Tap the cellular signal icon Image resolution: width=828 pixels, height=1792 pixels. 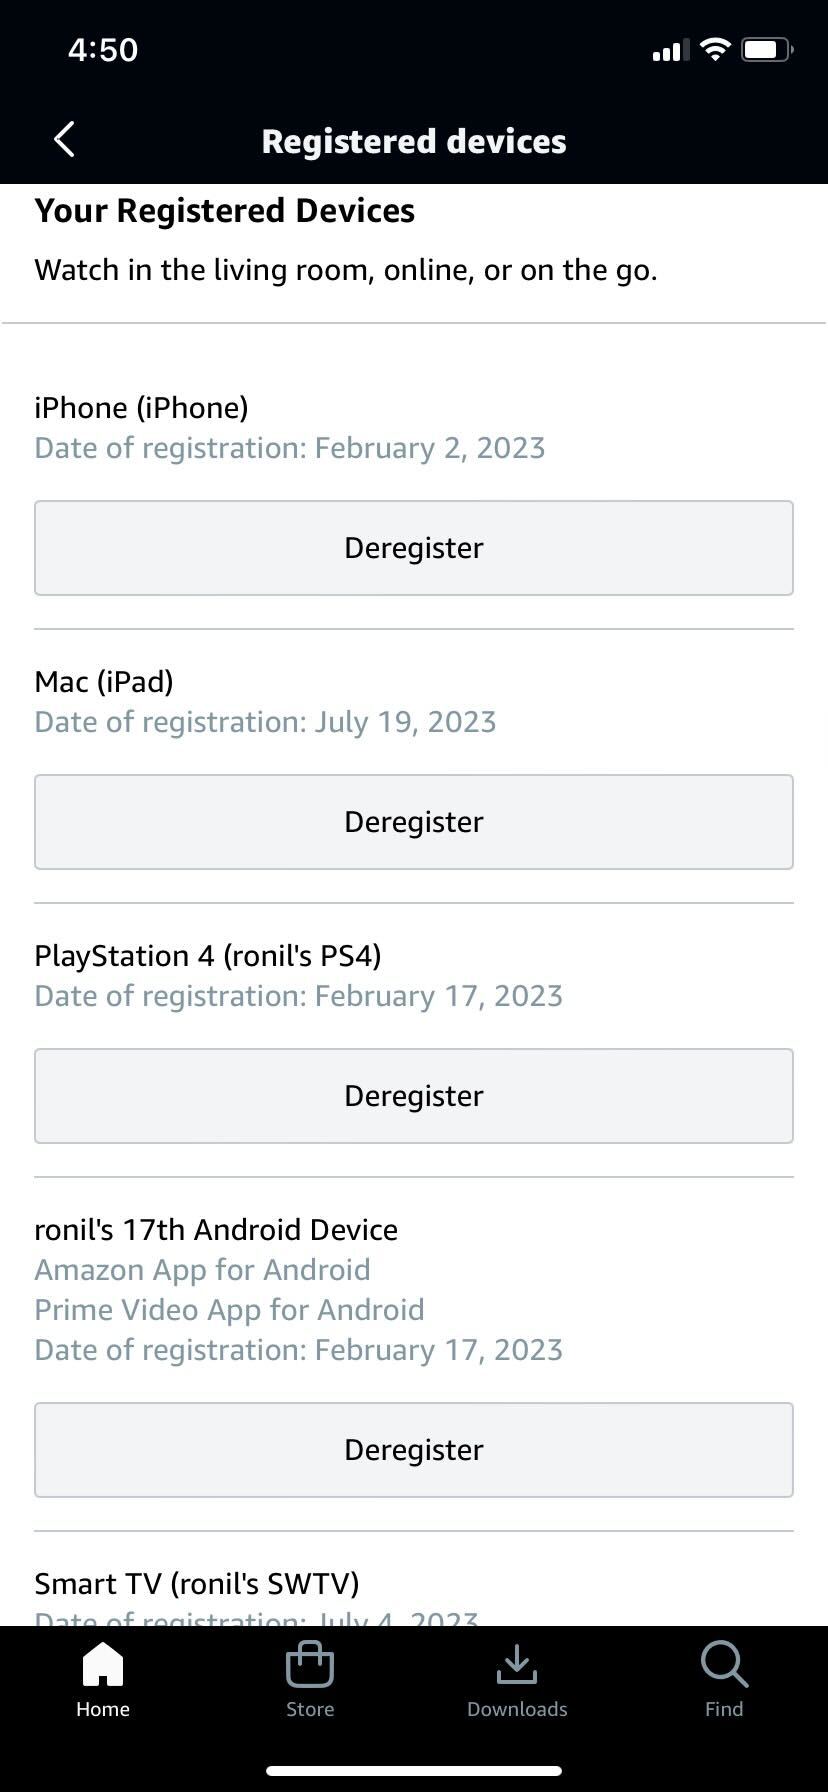pos(670,50)
